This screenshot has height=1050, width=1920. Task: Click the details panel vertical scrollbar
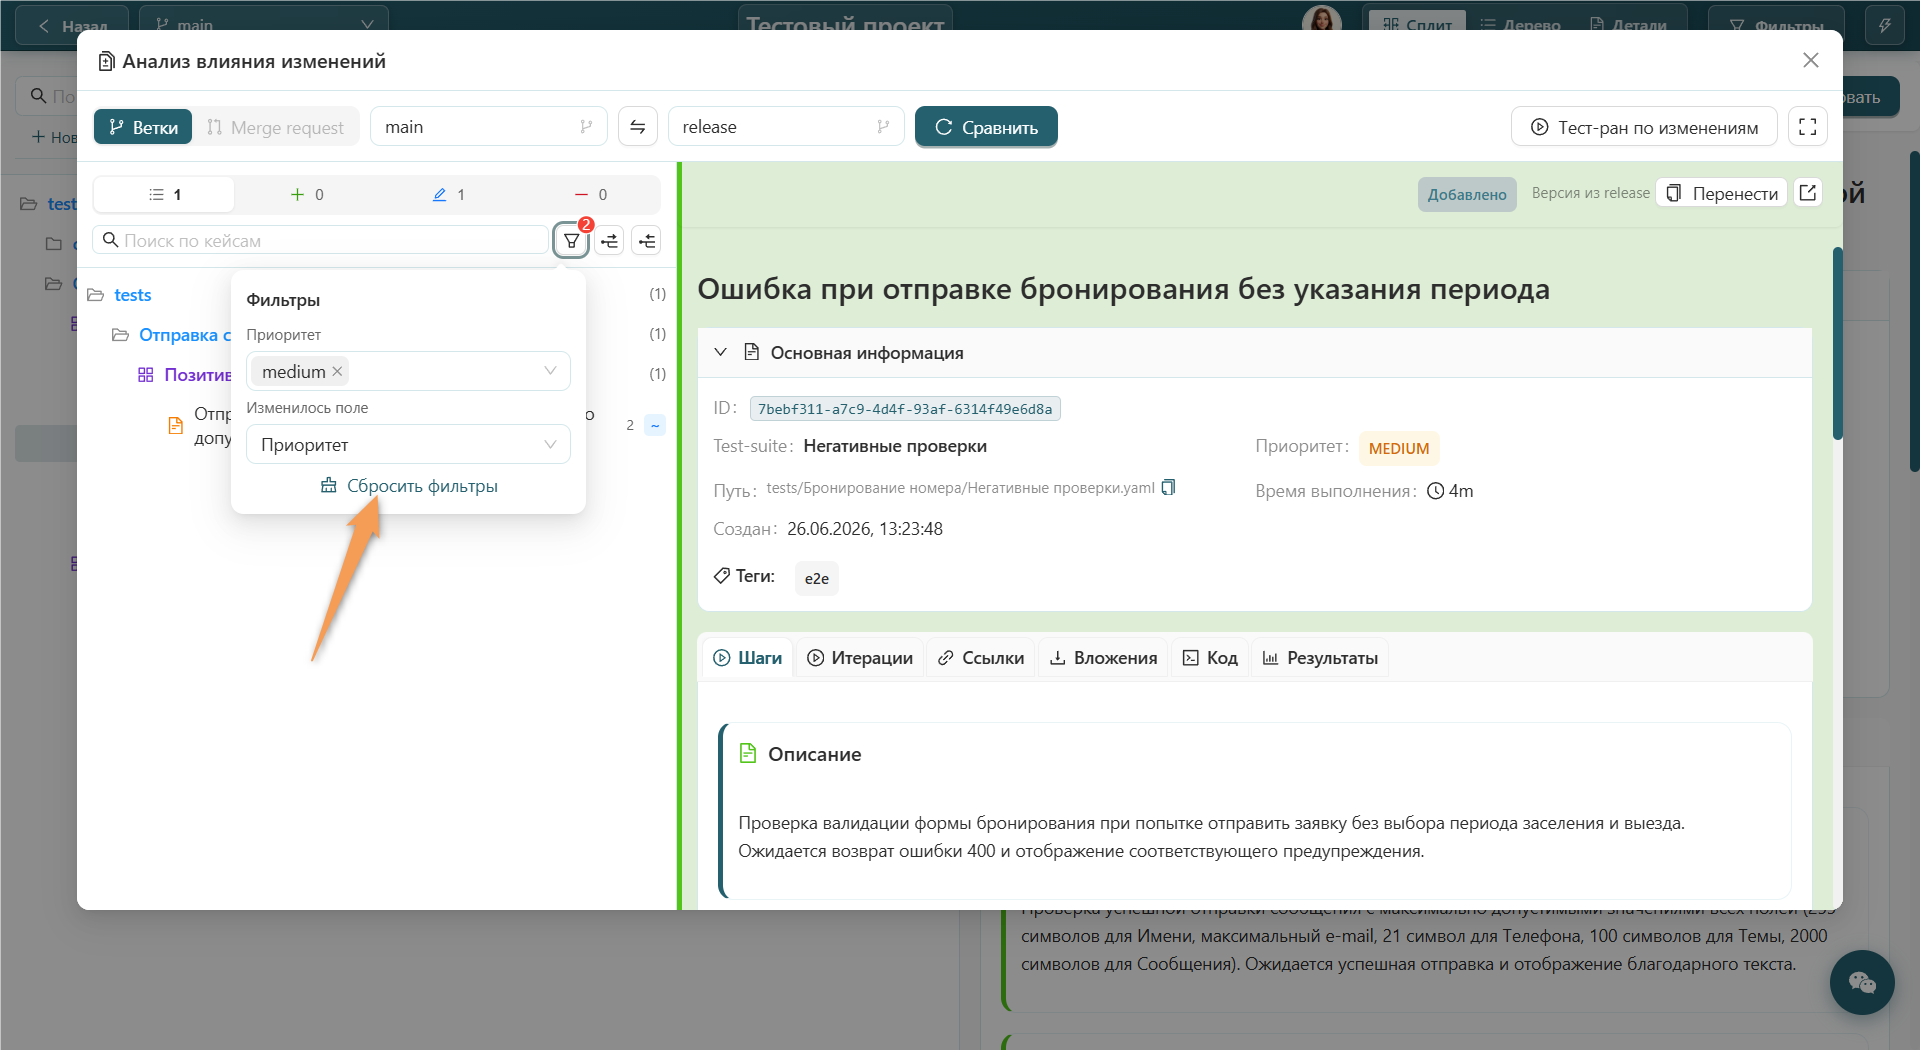tap(1837, 343)
